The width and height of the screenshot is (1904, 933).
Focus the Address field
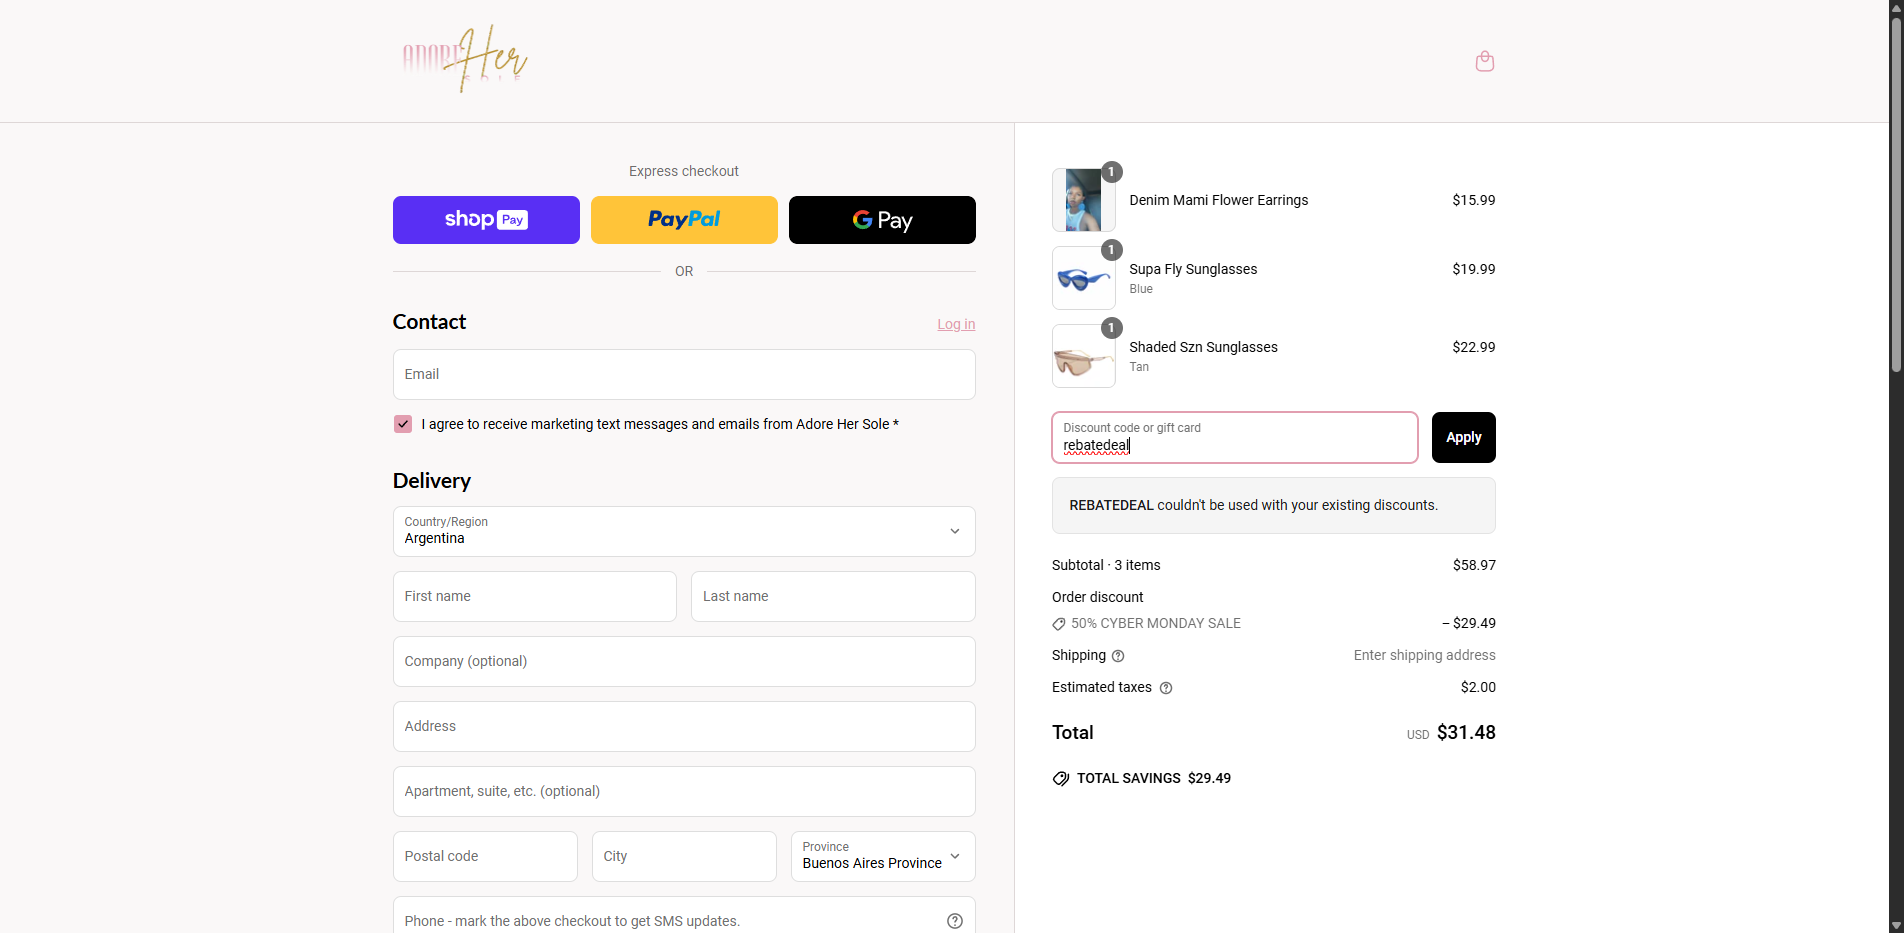pos(684,726)
